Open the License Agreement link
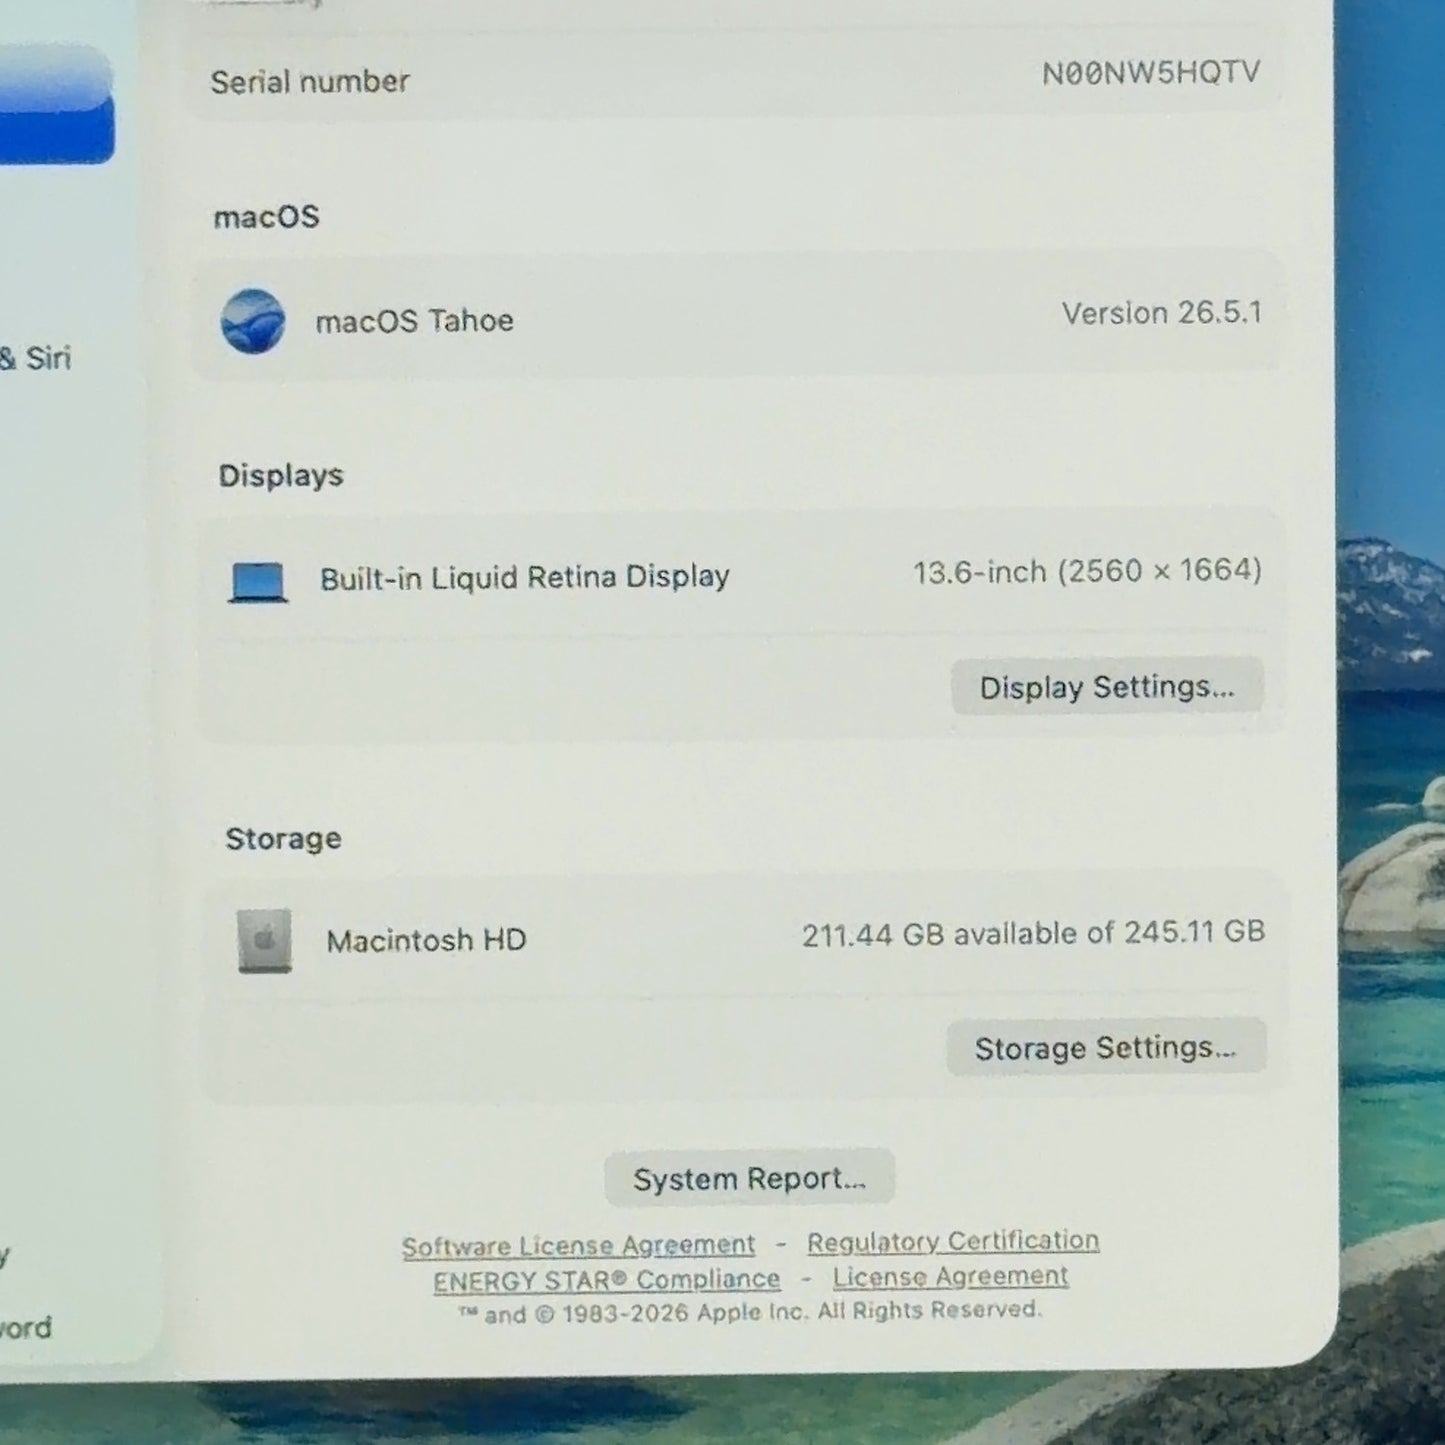The height and width of the screenshot is (1445, 1445). [x=950, y=1277]
